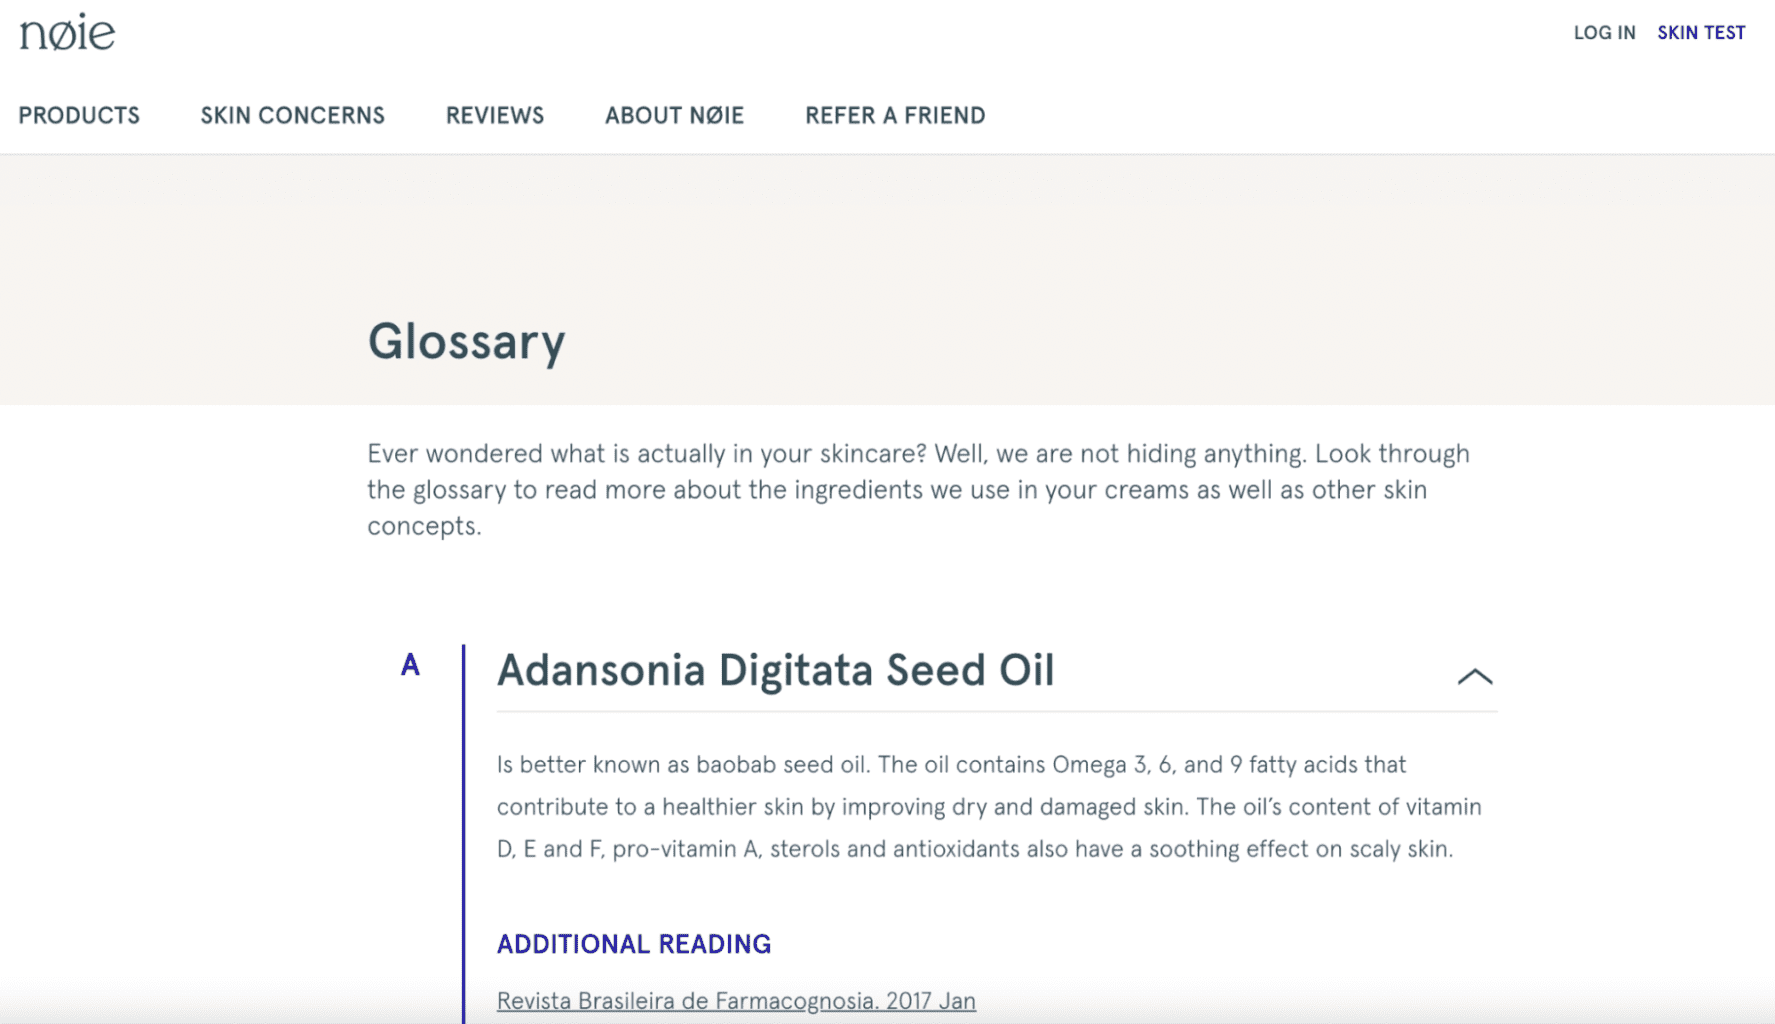Toggle the Adansonia Digitata Seed Oil title

tap(775, 671)
